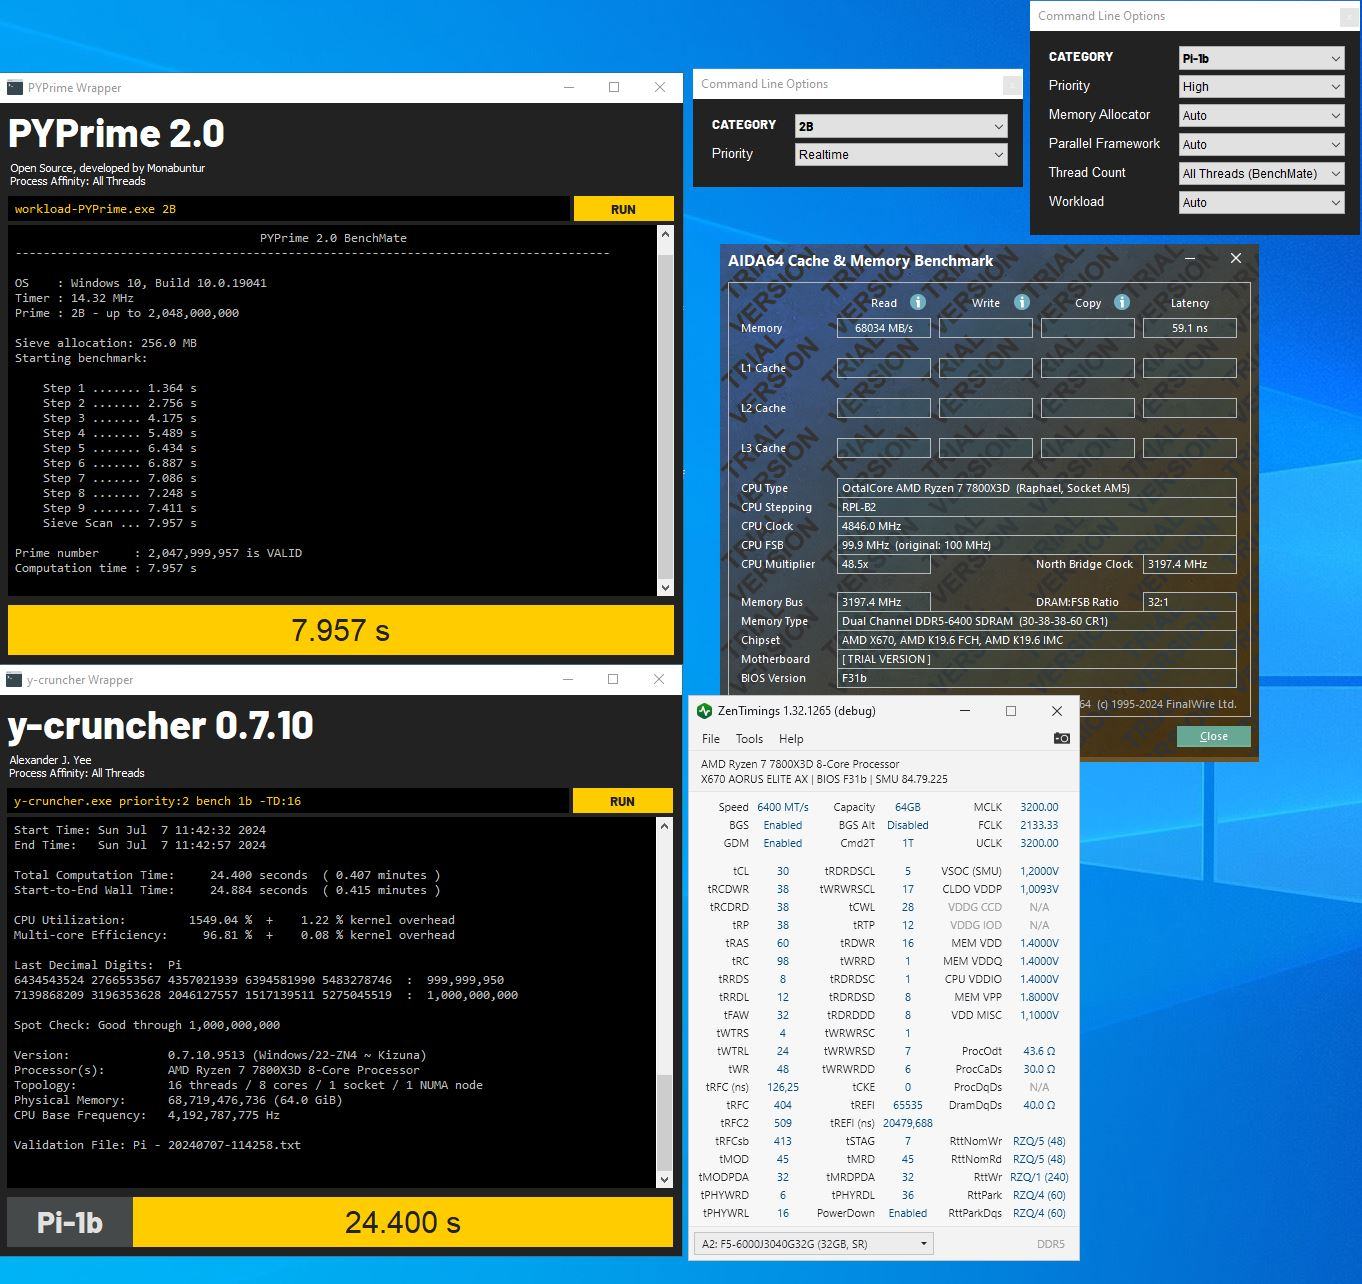Expand the Workload dropdown

click(1262, 203)
